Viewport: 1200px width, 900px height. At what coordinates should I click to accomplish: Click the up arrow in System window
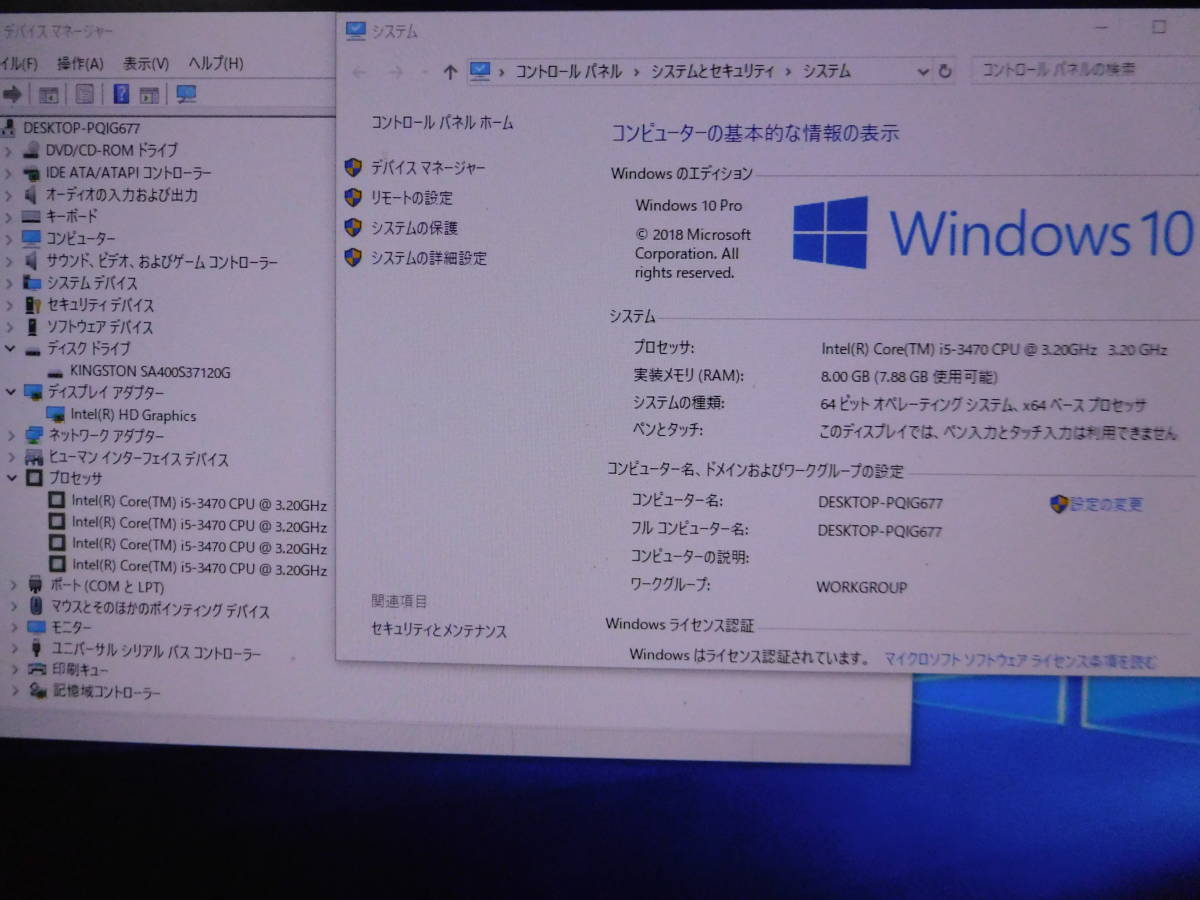(x=450, y=71)
